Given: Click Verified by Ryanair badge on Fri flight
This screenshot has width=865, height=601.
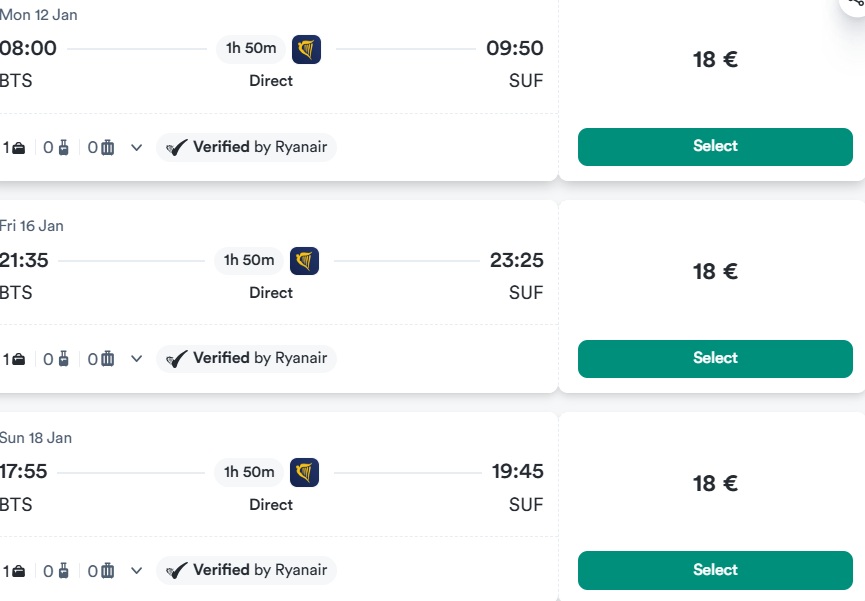Looking at the screenshot, I should [x=247, y=359].
